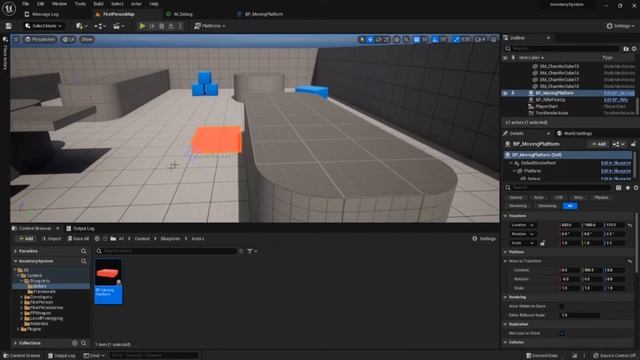Select the Physics filter in Details
The height and width of the screenshot is (360, 640).
[601, 198]
